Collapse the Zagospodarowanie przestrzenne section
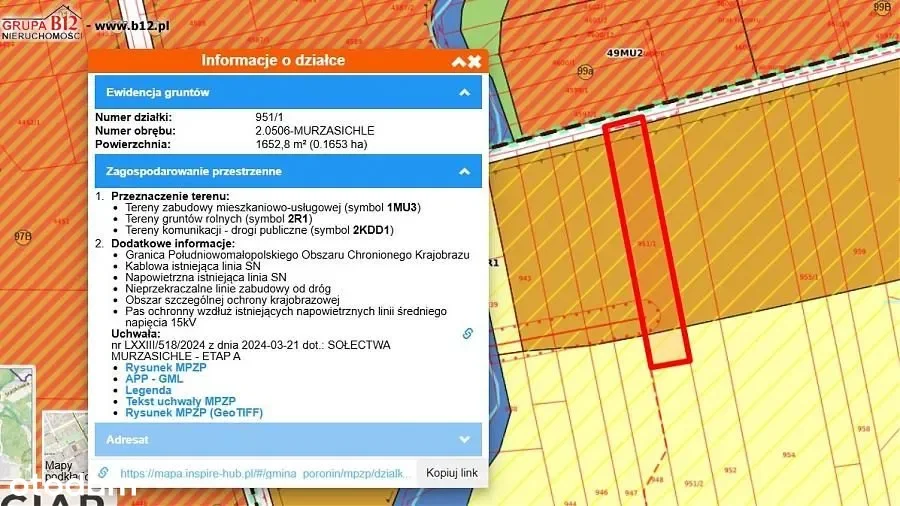The image size is (900, 506). (x=464, y=171)
